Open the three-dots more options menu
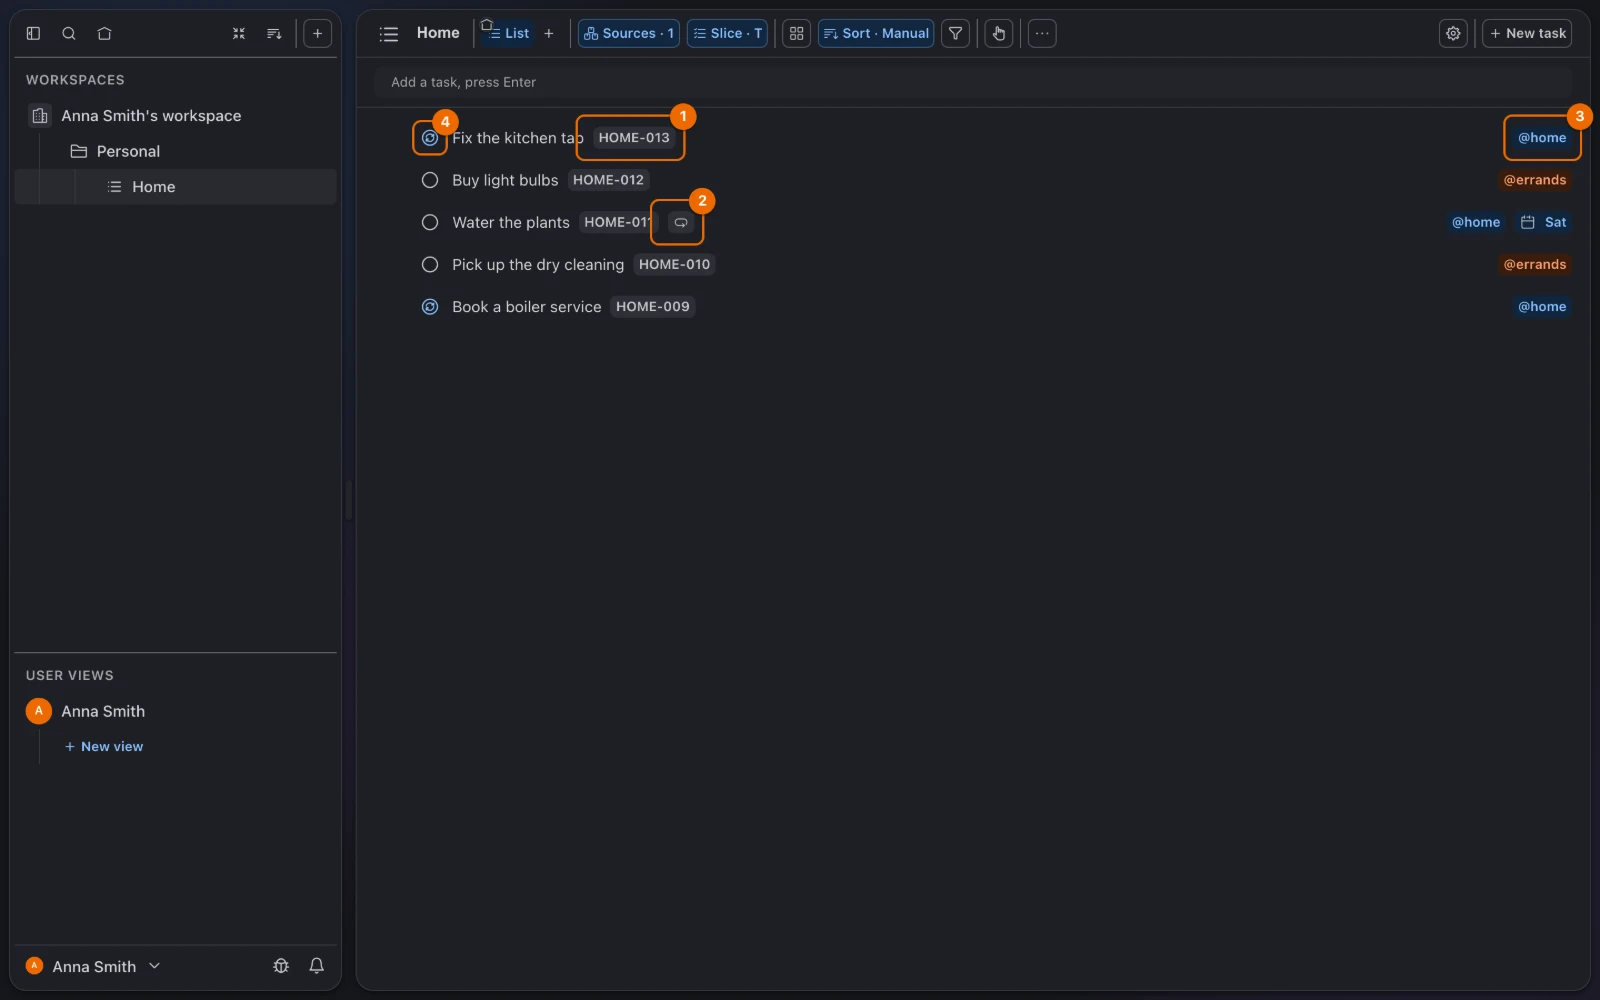 tap(1042, 33)
